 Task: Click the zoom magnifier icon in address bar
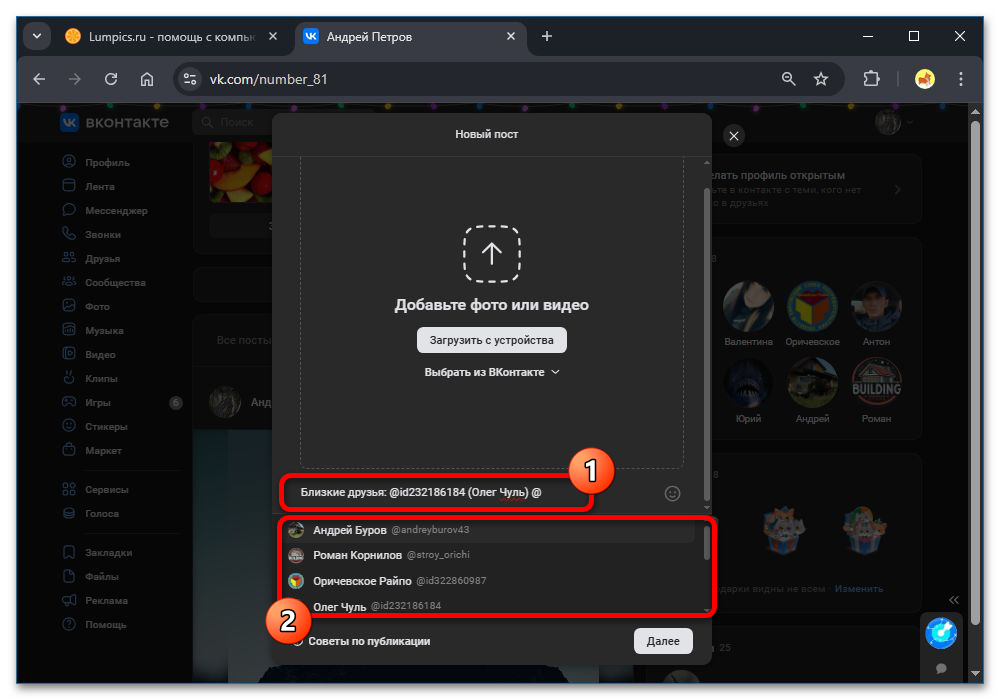pyautogui.click(x=789, y=79)
